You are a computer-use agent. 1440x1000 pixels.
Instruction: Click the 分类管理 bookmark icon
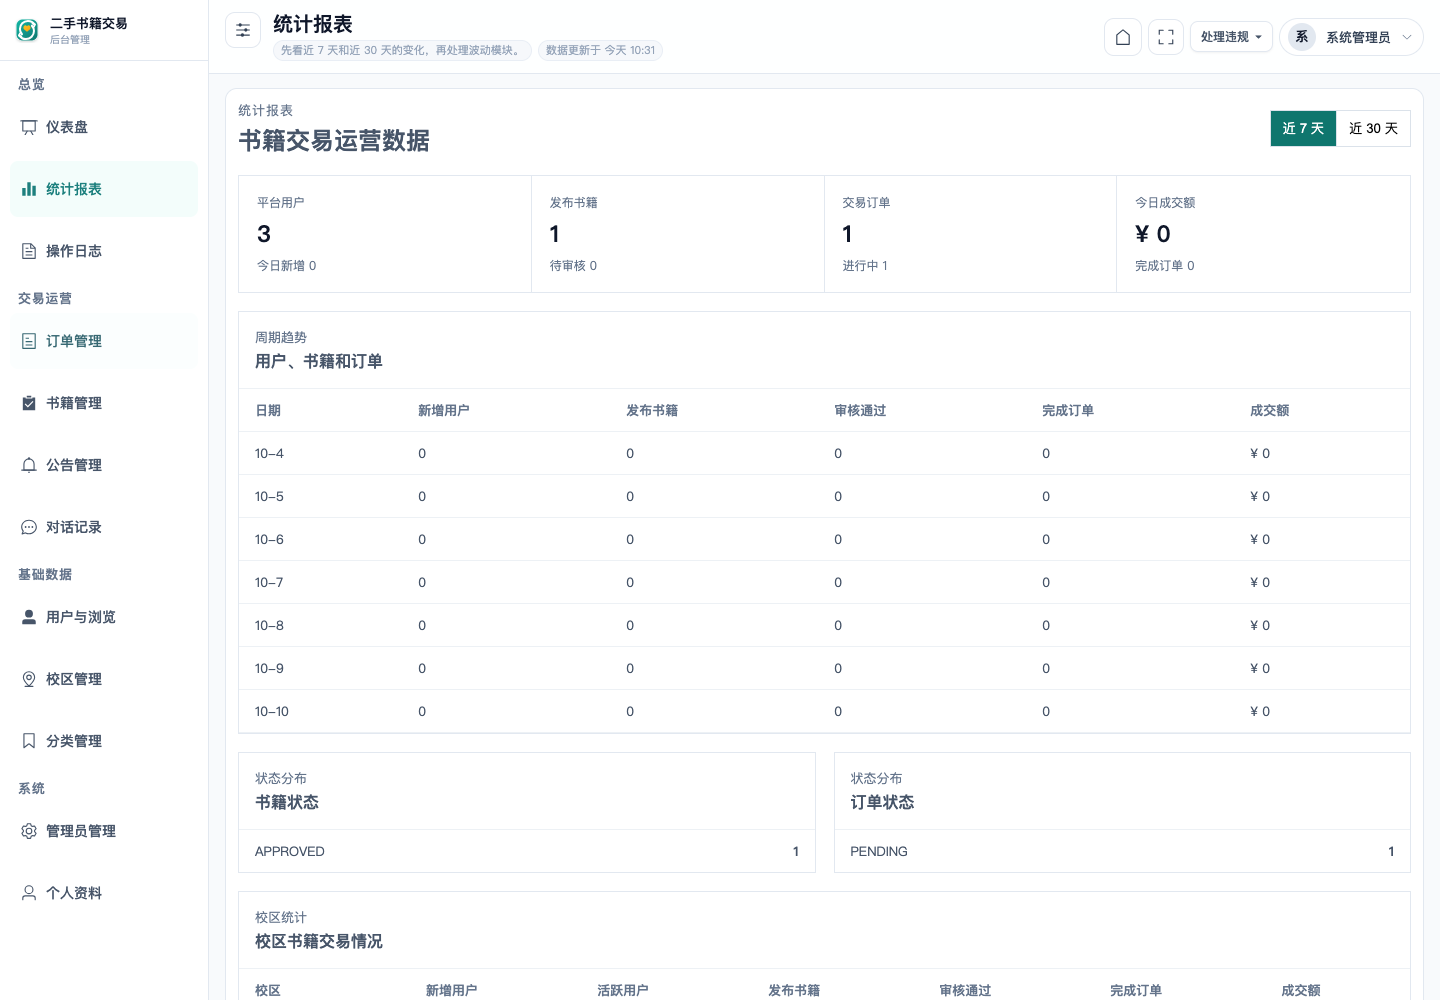point(29,741)
